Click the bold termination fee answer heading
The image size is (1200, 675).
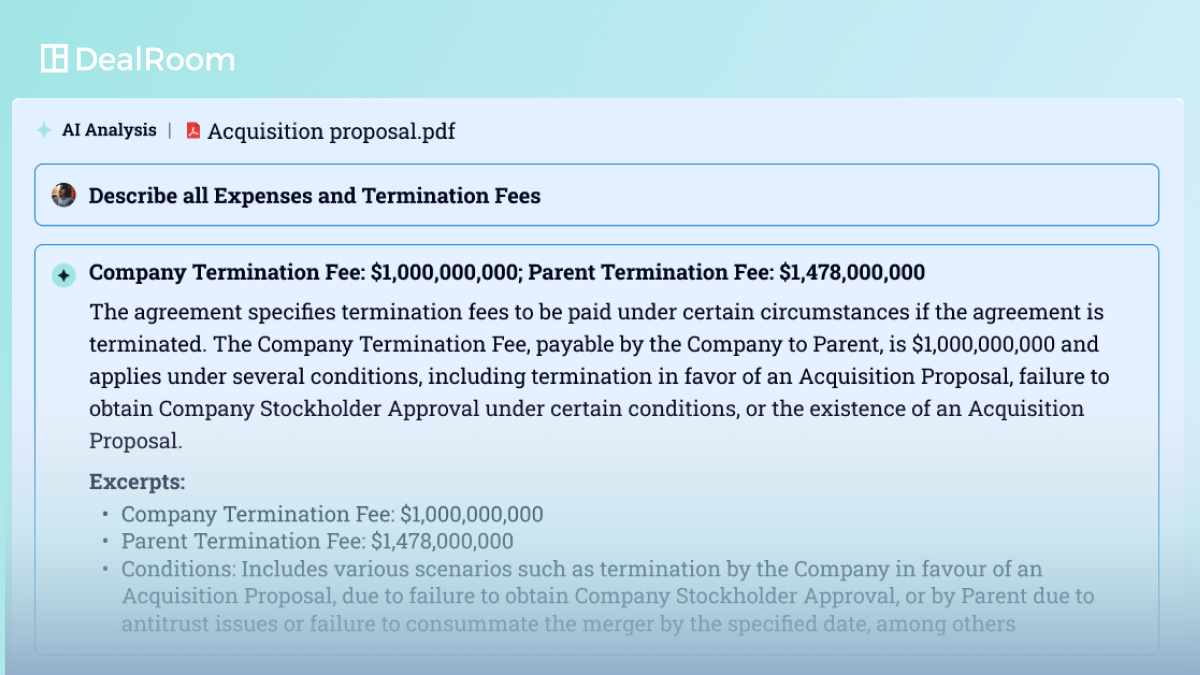click(506, 273)
